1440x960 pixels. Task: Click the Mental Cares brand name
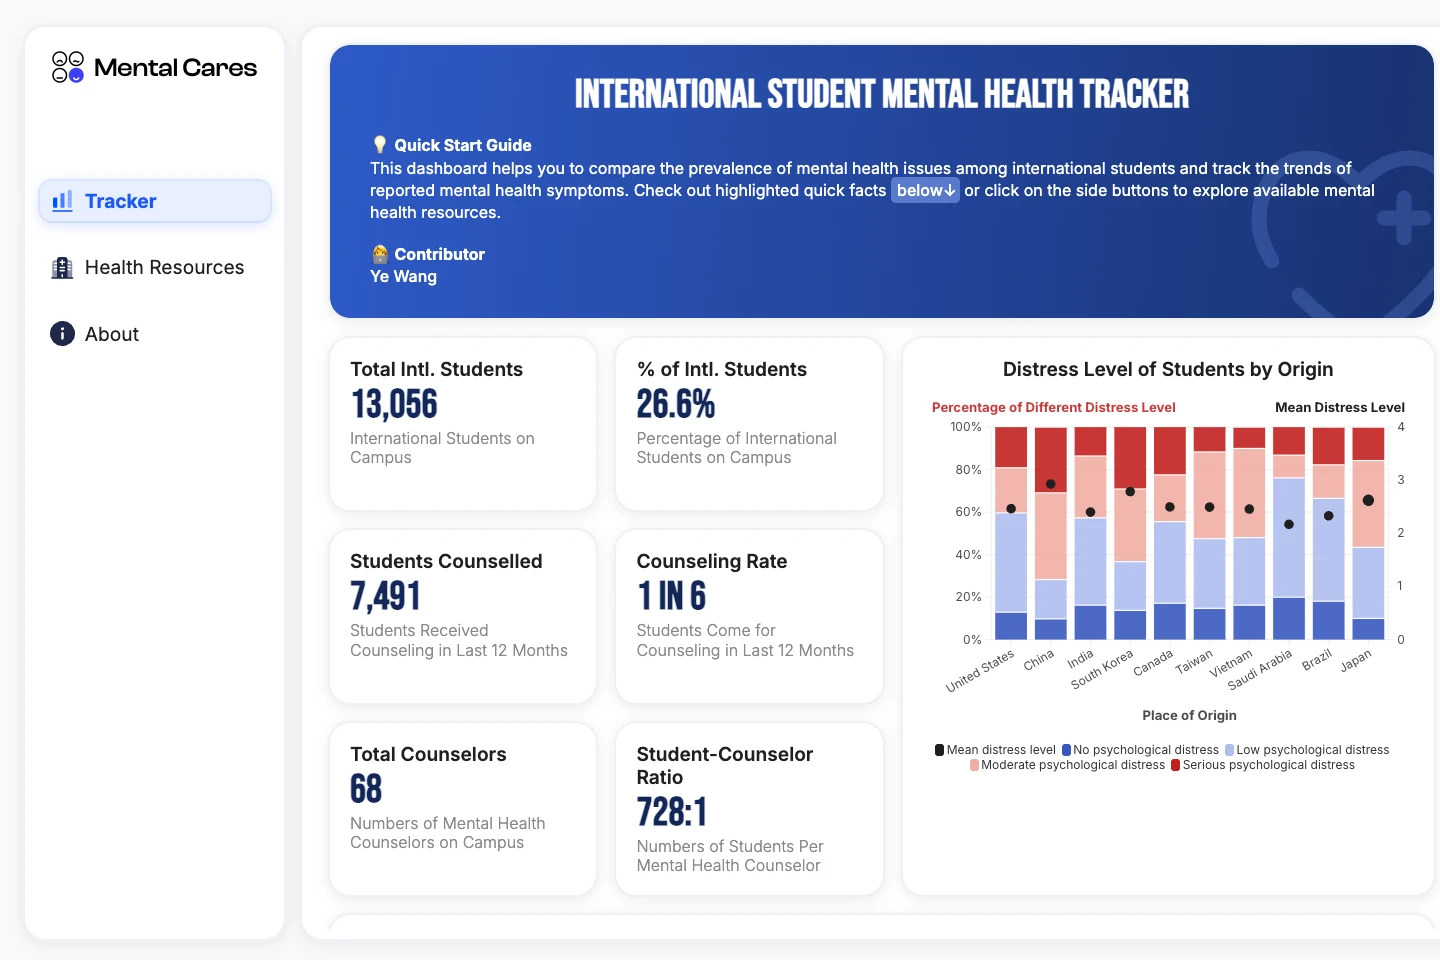pos(175,68)
